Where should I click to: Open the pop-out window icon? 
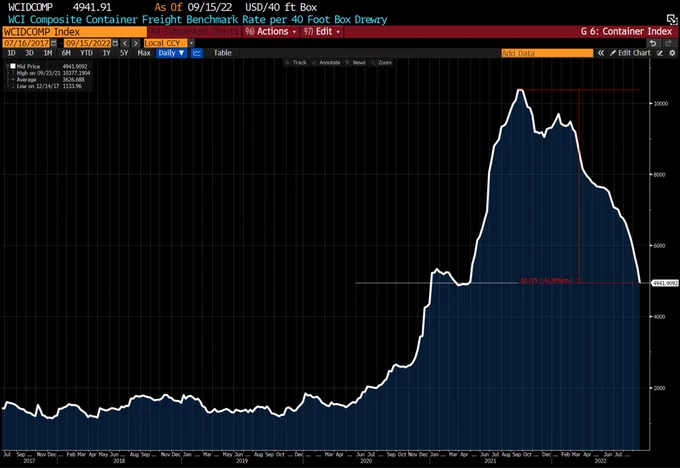tap(672, 19)
